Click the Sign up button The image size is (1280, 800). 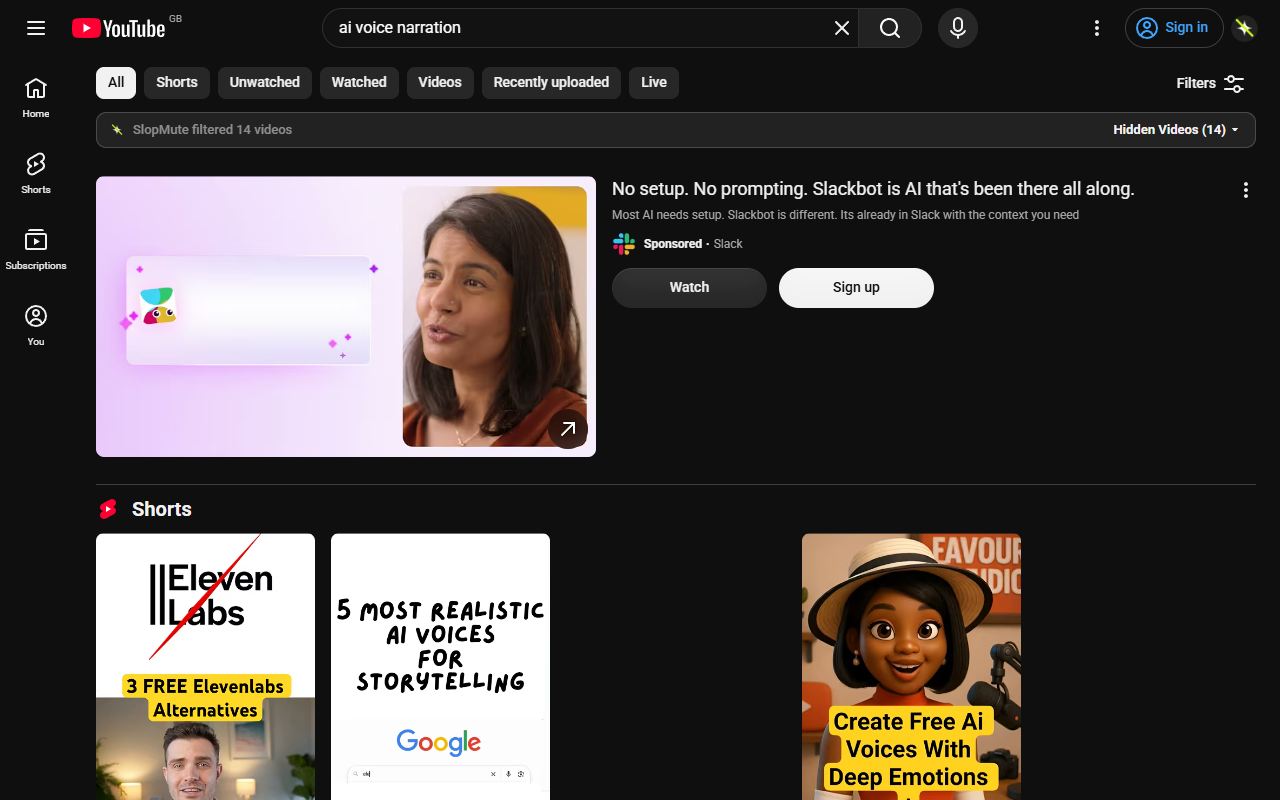[856, 288]
